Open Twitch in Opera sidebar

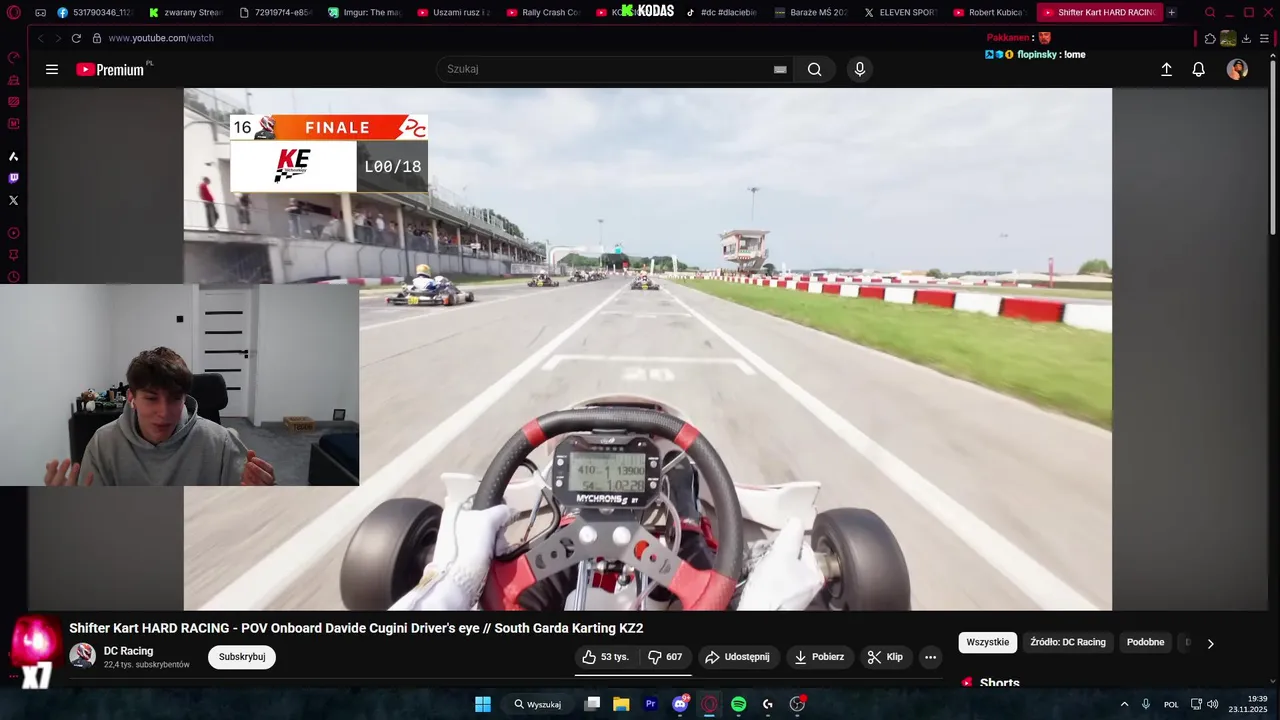pos(13,178)
